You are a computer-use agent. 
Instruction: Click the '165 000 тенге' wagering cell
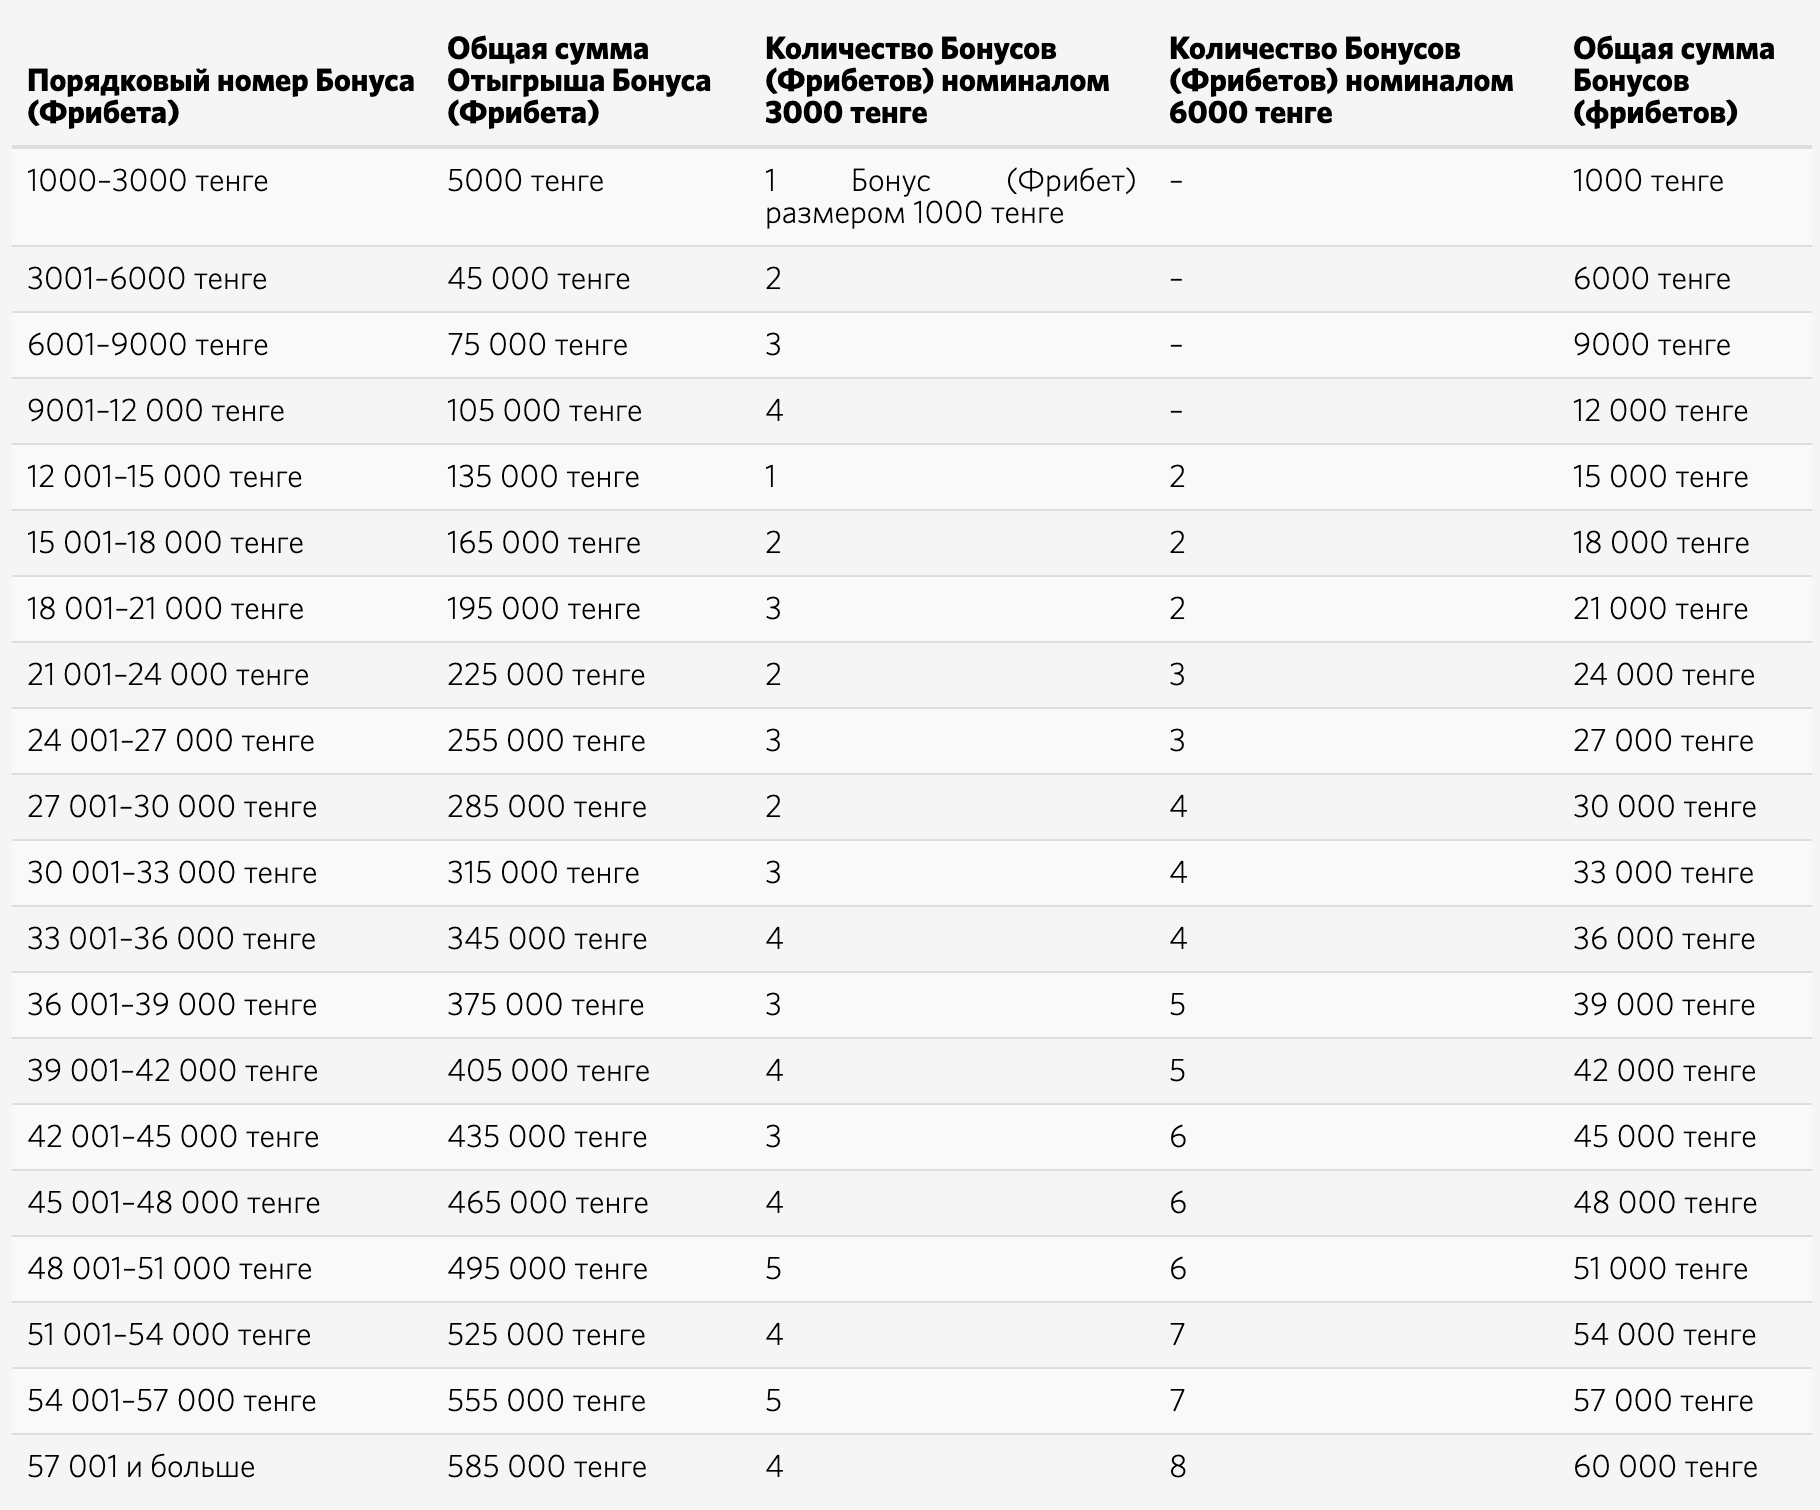click(x=544, y=543)
